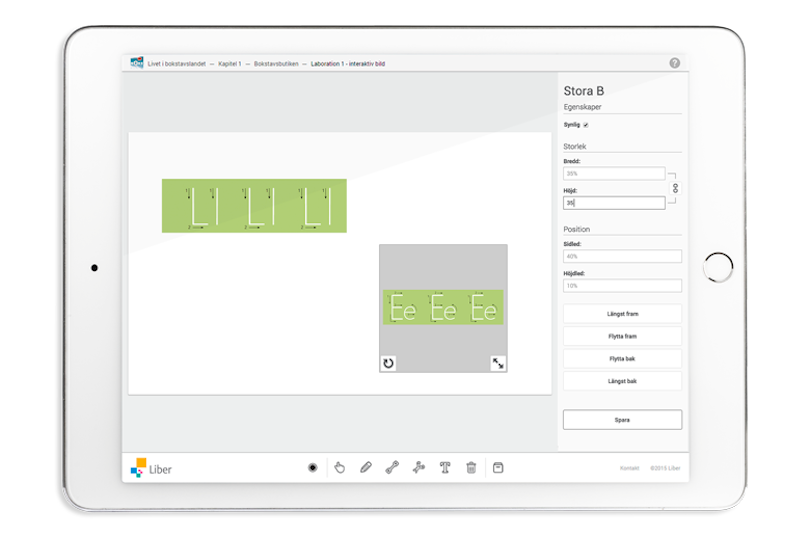Click the resize handle on Ee image

tap(498, 363)
